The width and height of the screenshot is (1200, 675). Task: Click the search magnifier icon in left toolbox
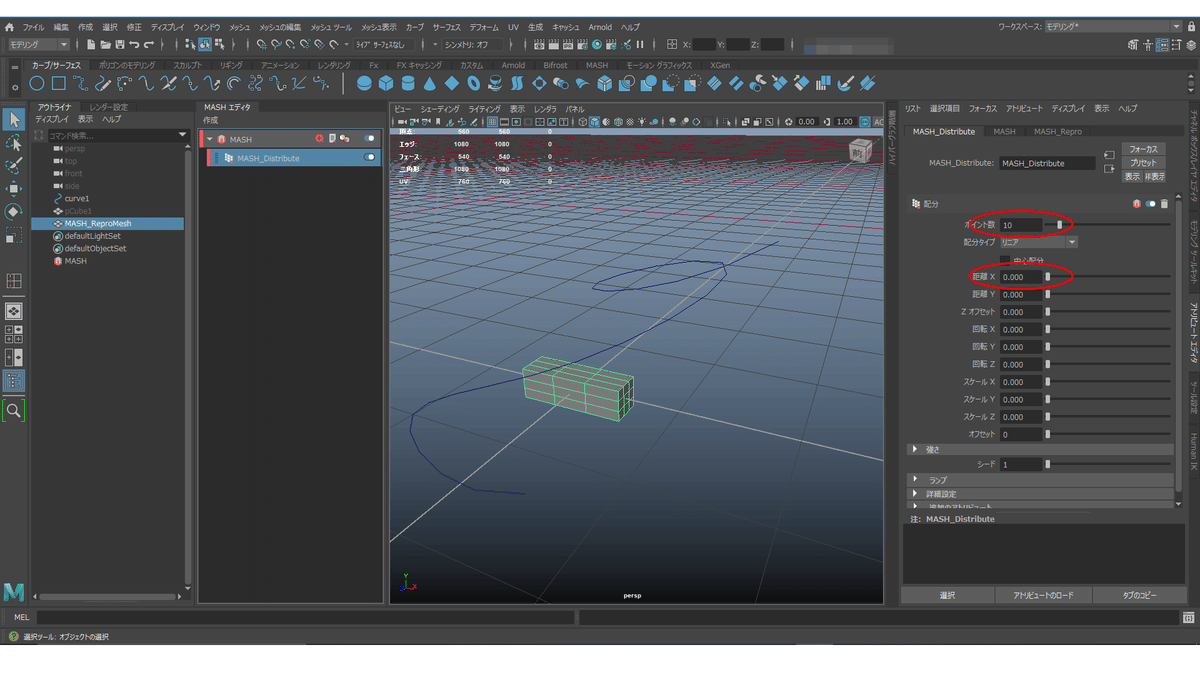click(14, 410)
